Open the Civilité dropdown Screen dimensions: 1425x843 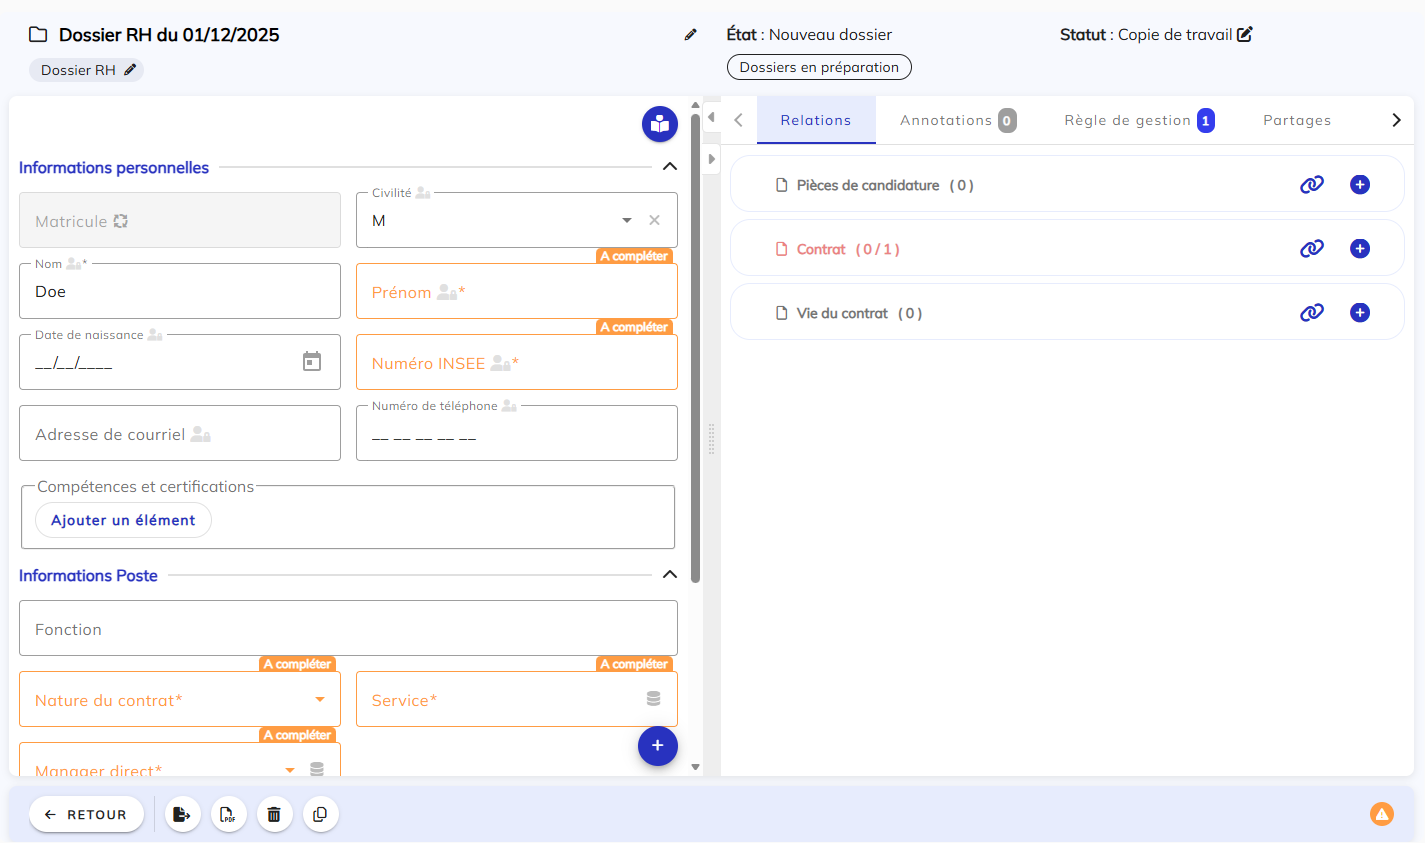tap(627, 220)
